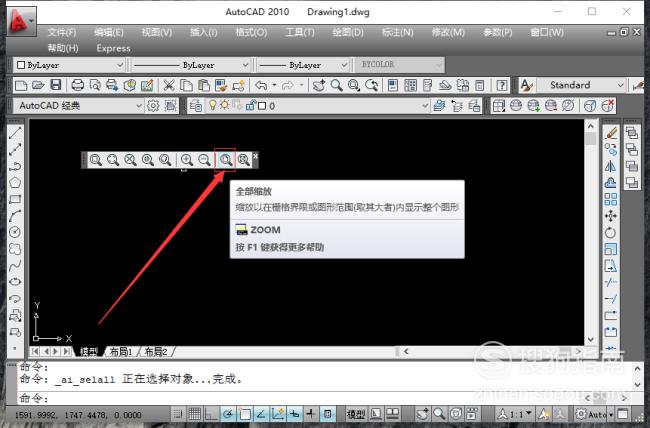This screenshot has height=428, width=650.
Task: Click Zoom All in floating zoom toolbar
Action: 226,160
